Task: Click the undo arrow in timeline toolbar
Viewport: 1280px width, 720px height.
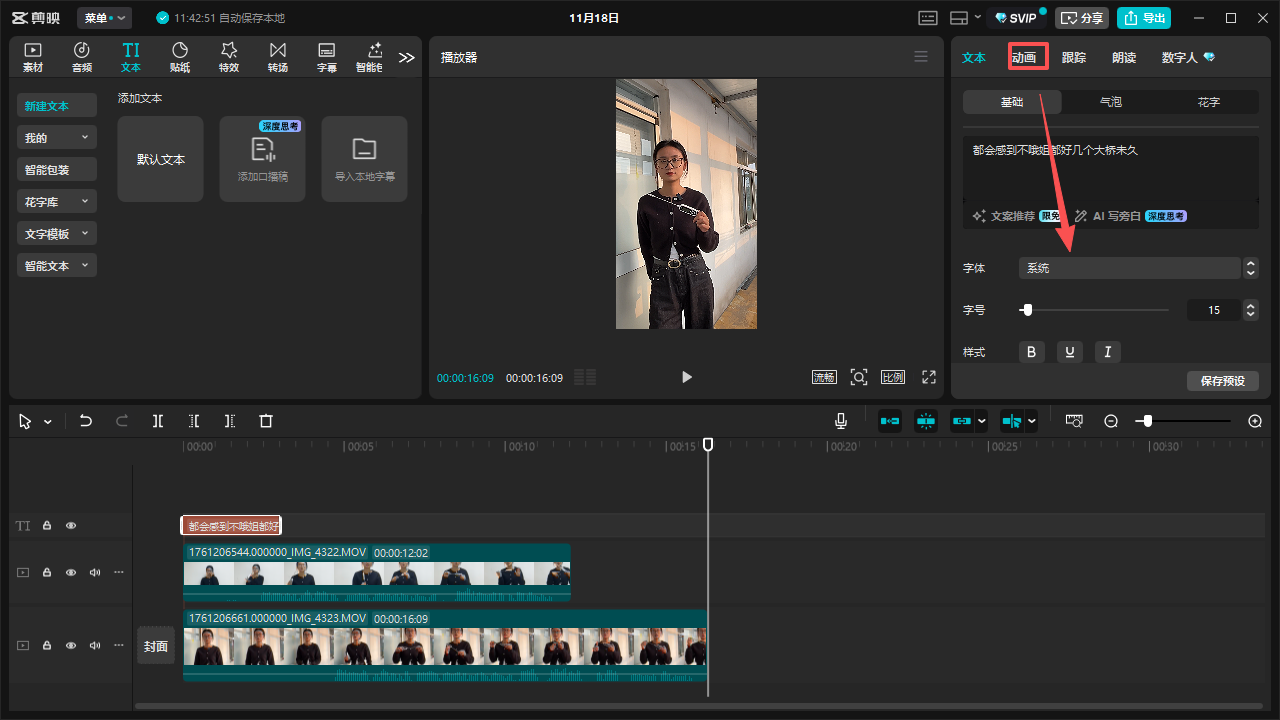Action: (x=86, y=421)
